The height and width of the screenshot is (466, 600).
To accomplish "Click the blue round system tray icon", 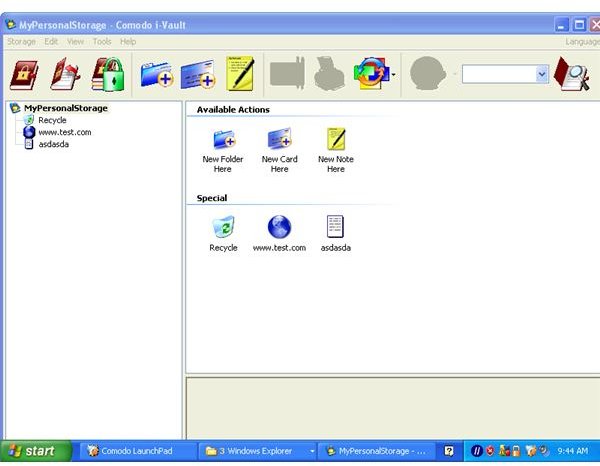I will pyautogui.click(x=476, y=451).
